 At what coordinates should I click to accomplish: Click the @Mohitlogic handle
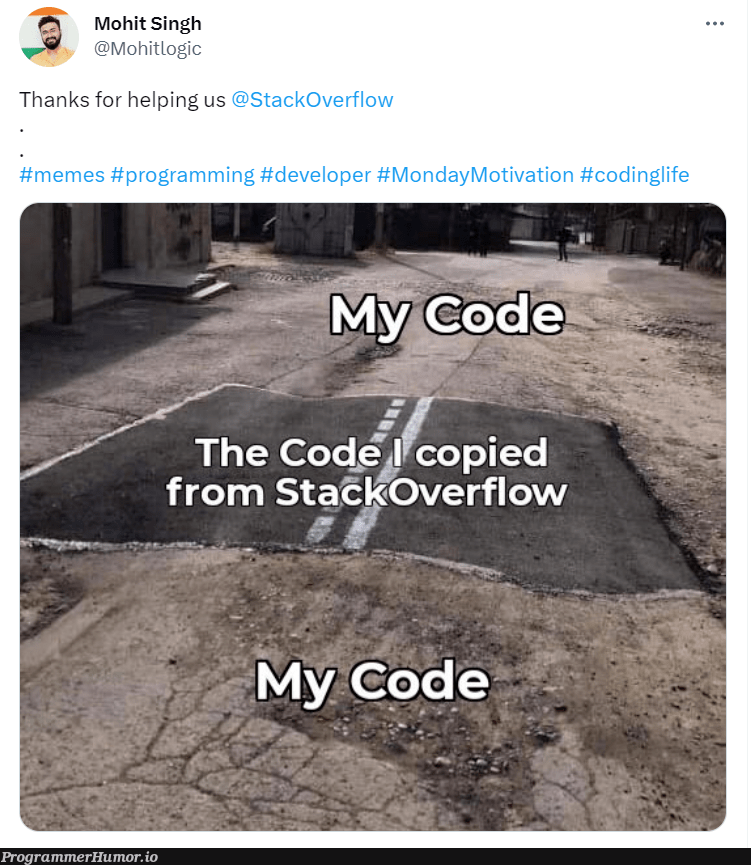[146, 47]
